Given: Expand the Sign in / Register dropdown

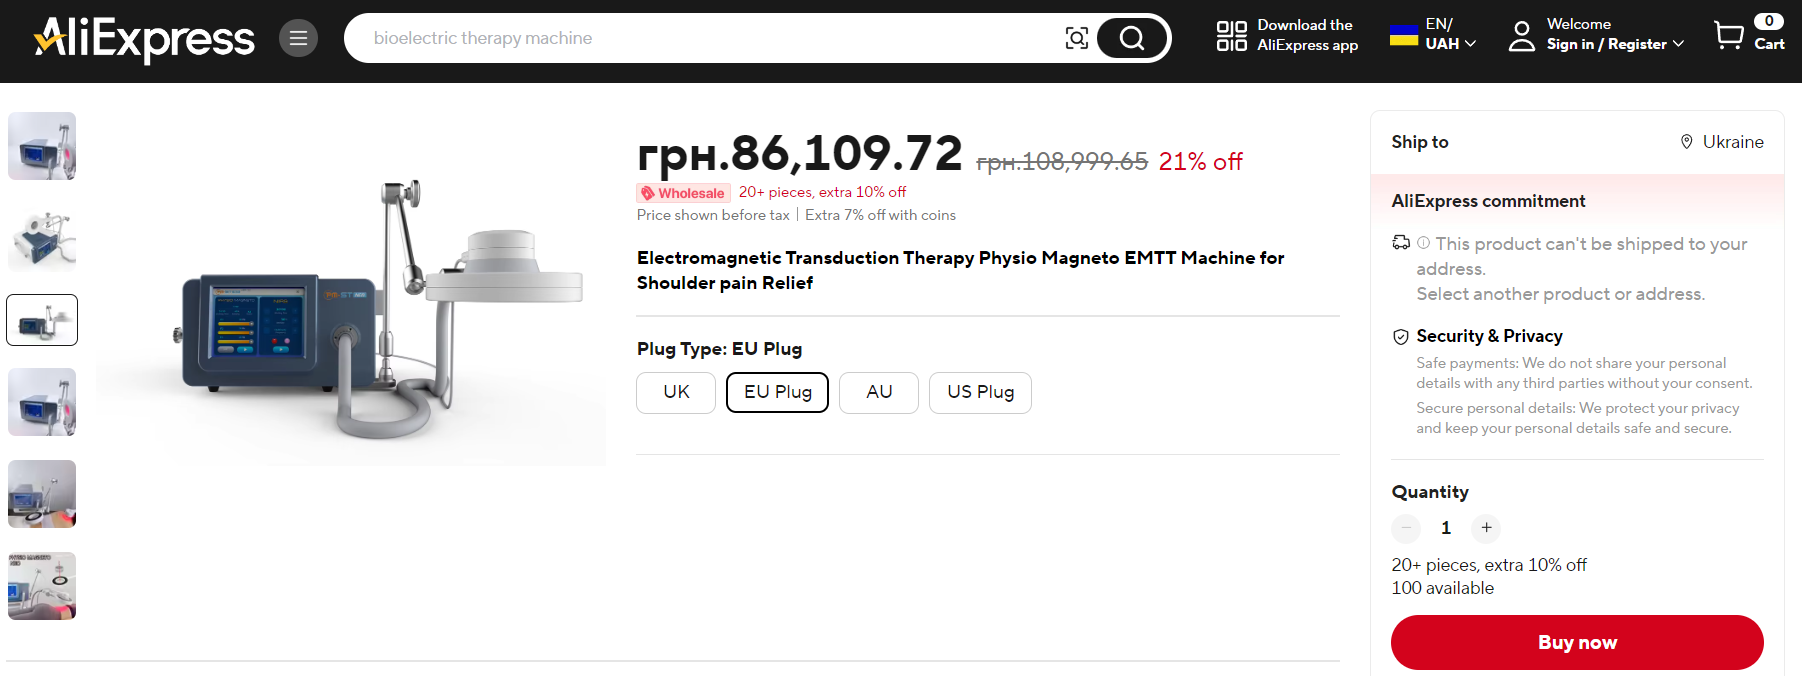Looking at the screenshot, I should click(1678, 44).
